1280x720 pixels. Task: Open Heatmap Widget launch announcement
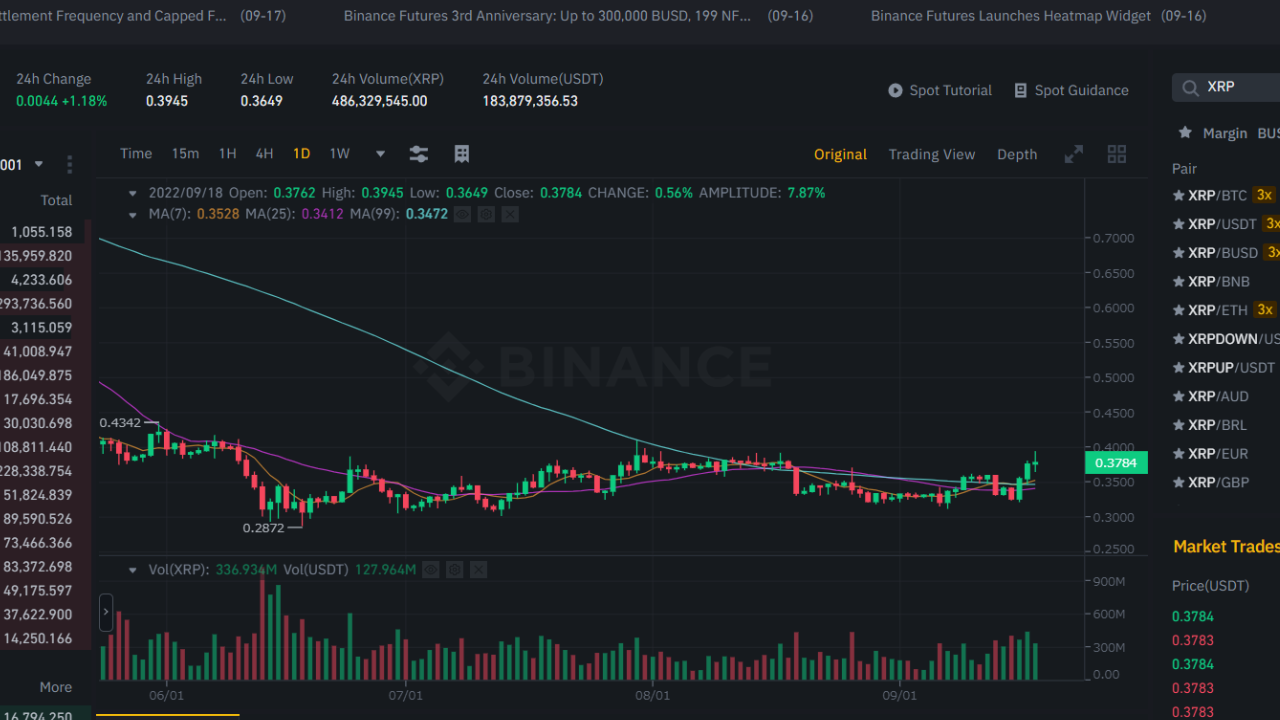point(1011,16)
